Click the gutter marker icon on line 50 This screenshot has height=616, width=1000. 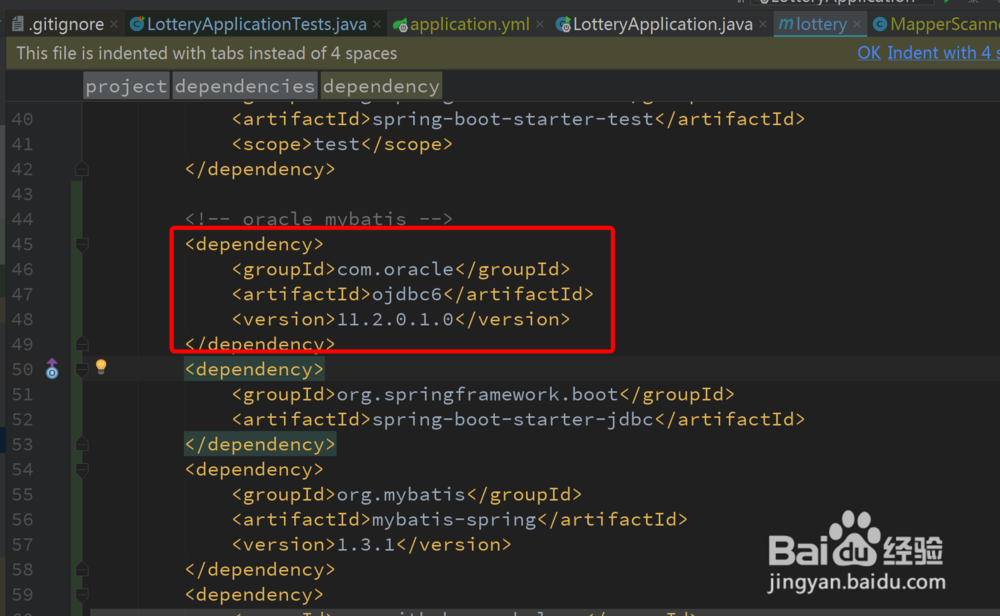[52, 369]
